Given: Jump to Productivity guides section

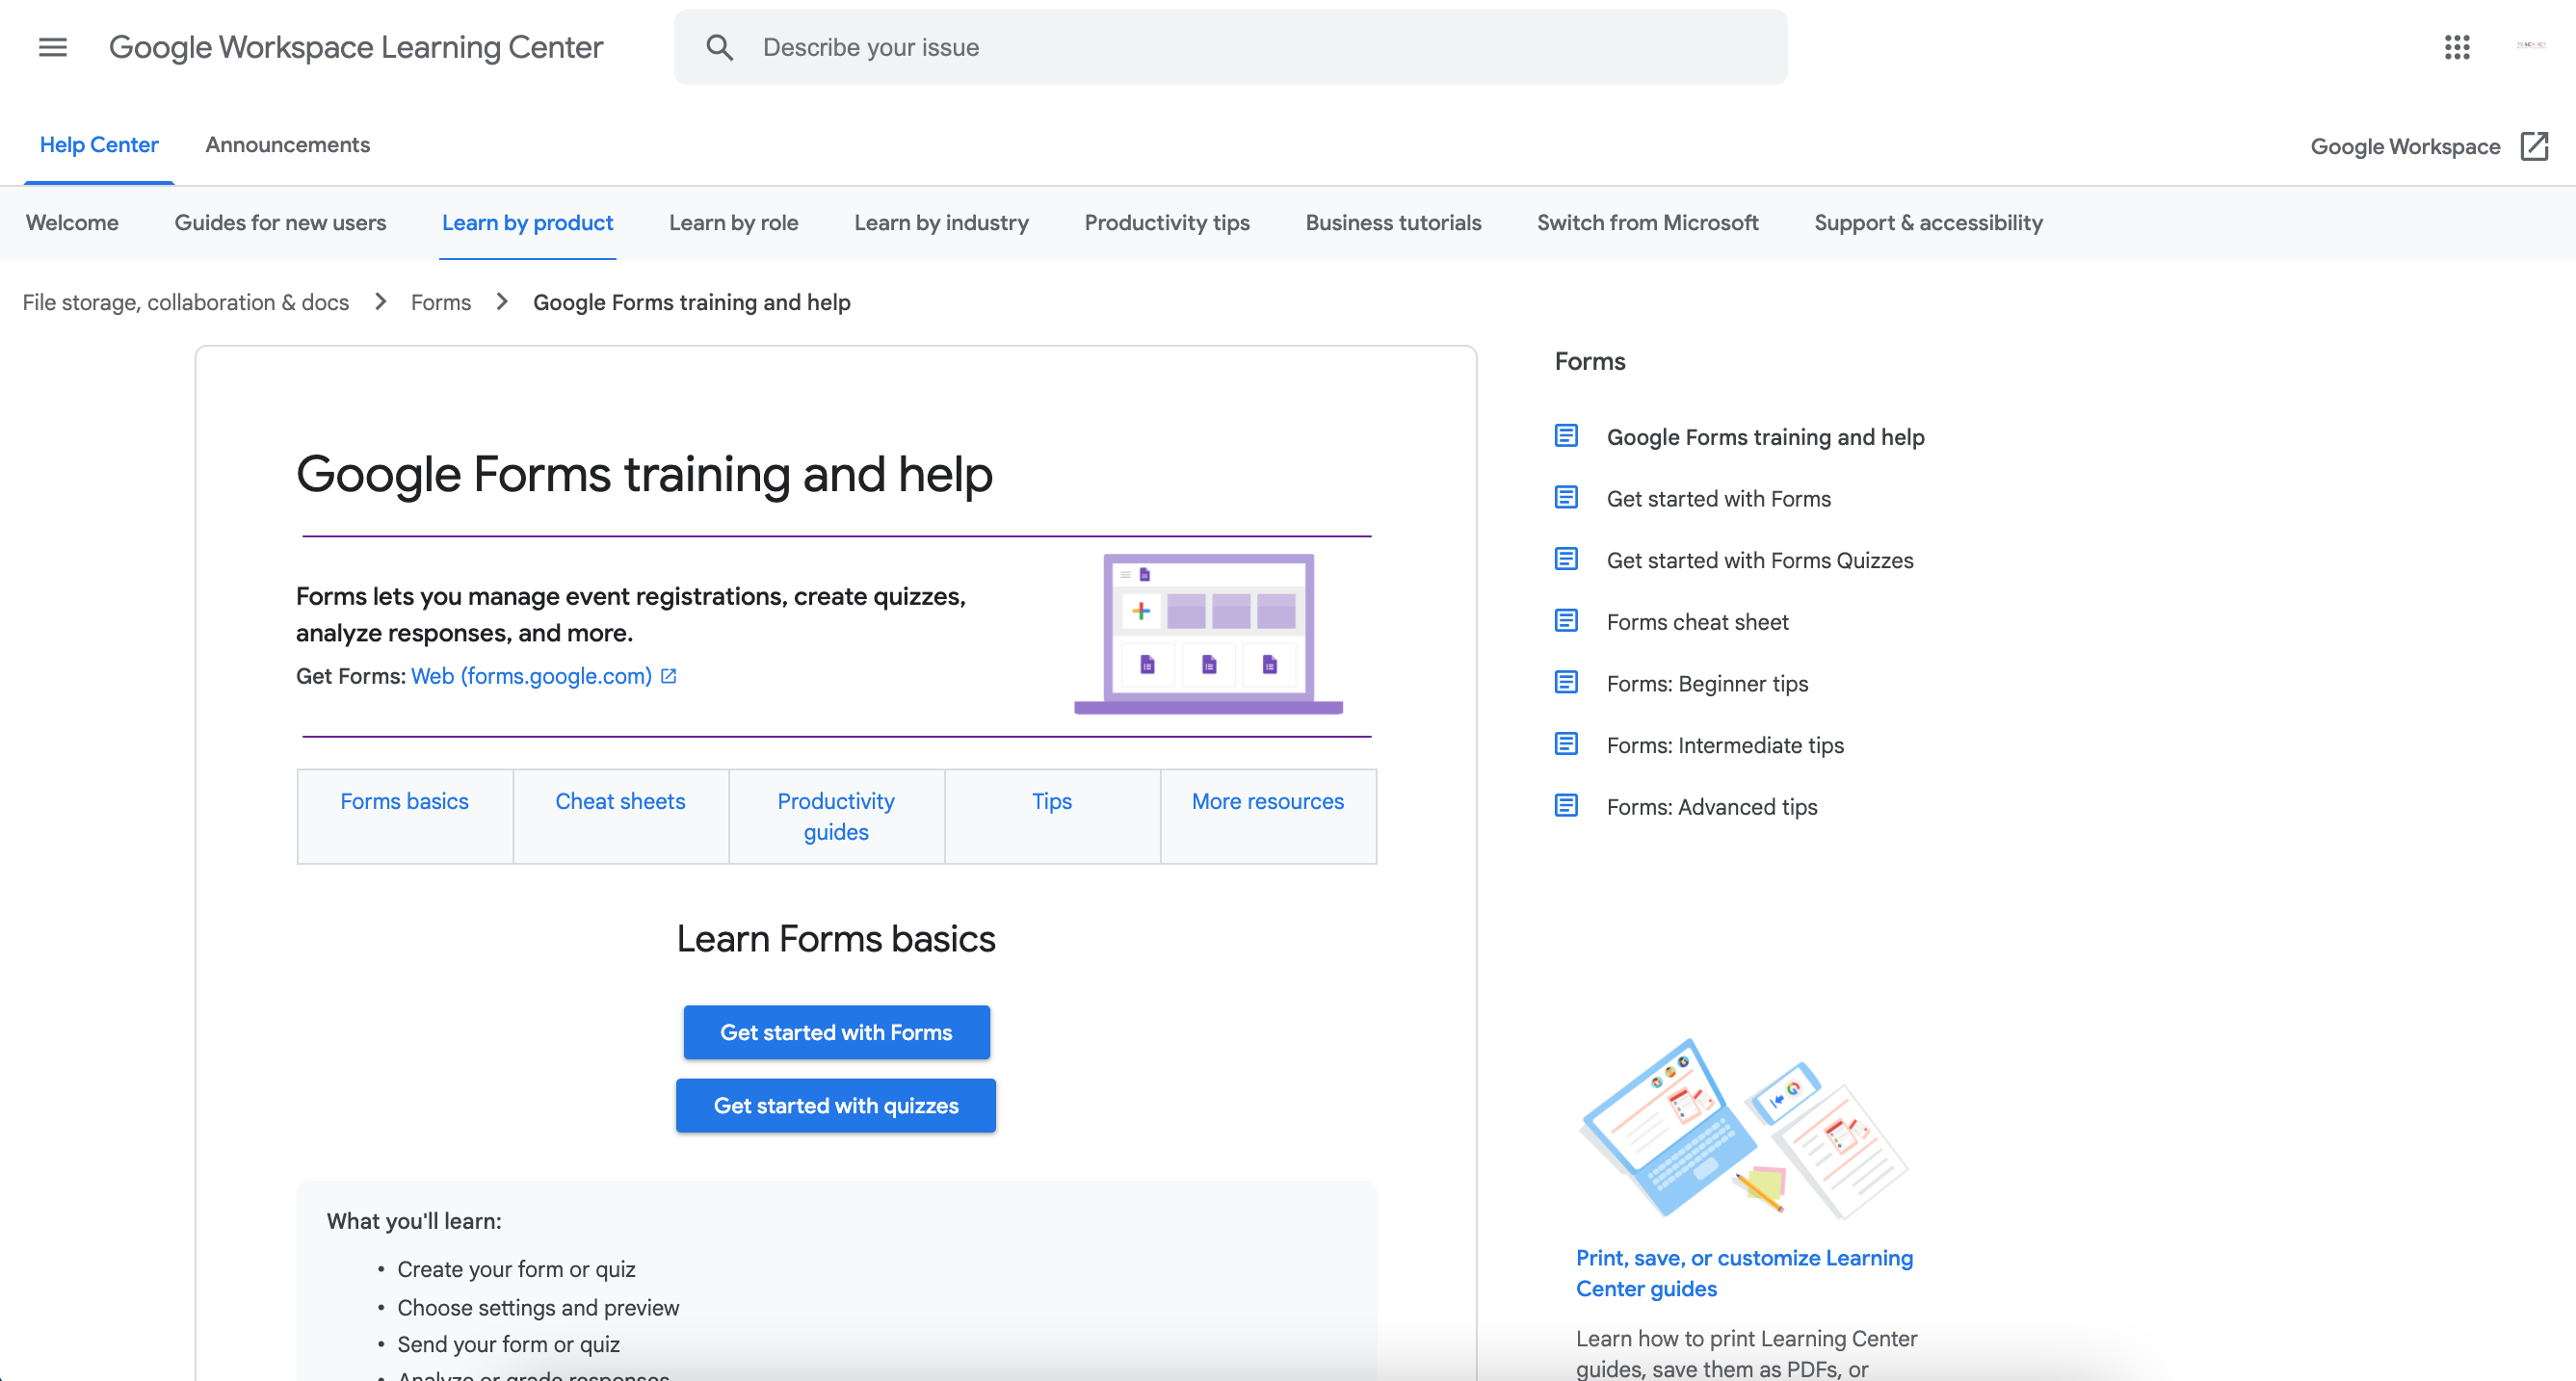Looking at the screenshot, I should [837, 816].
